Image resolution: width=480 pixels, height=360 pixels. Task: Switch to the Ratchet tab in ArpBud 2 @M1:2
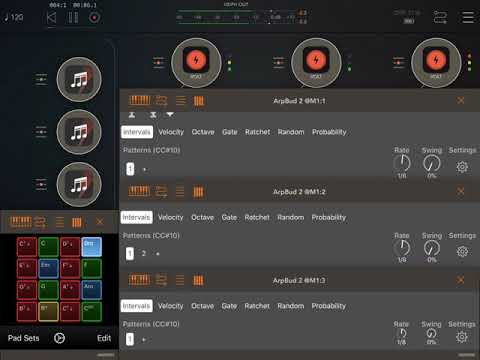pyautogui.click(x=257, y=217)
